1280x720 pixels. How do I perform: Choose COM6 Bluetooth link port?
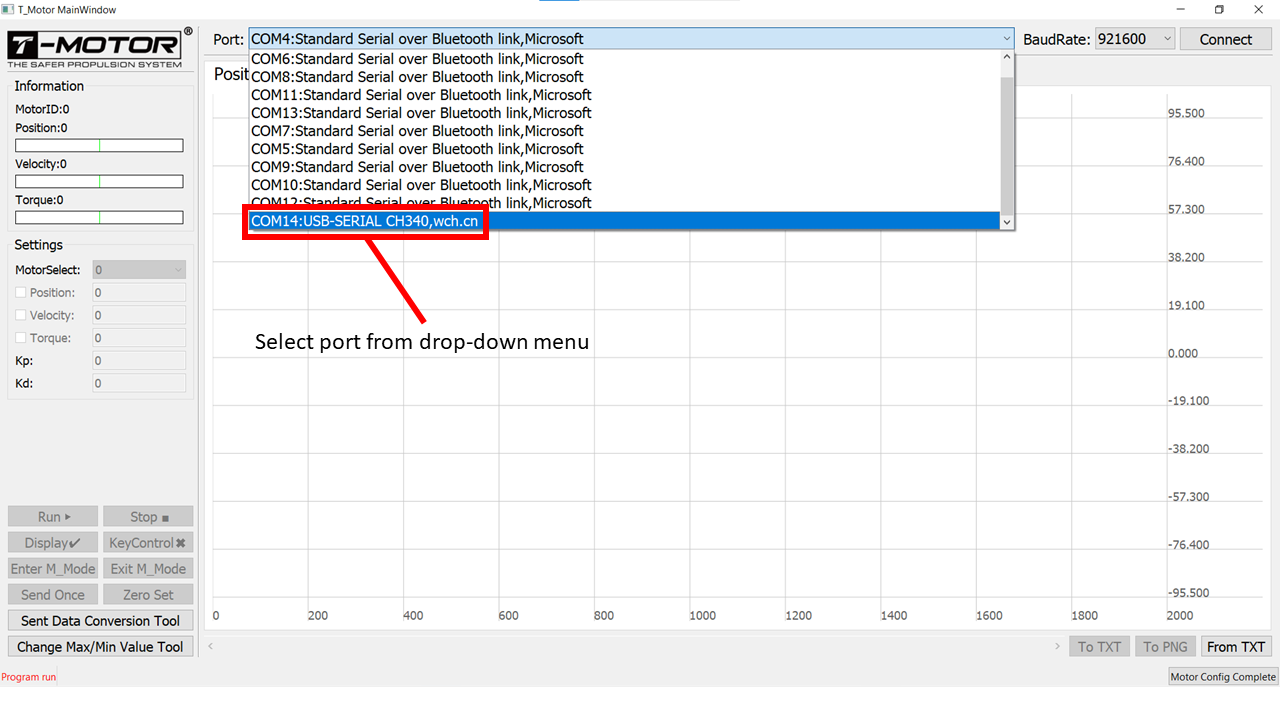pos(417,59)
